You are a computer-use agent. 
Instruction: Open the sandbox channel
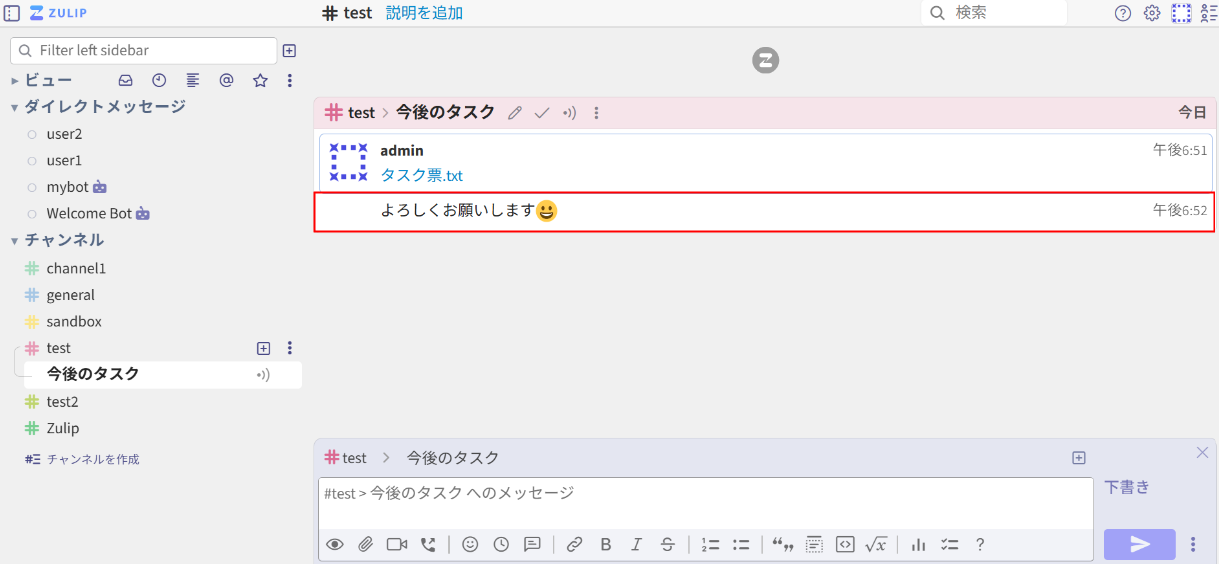click(x=74, y=322)
